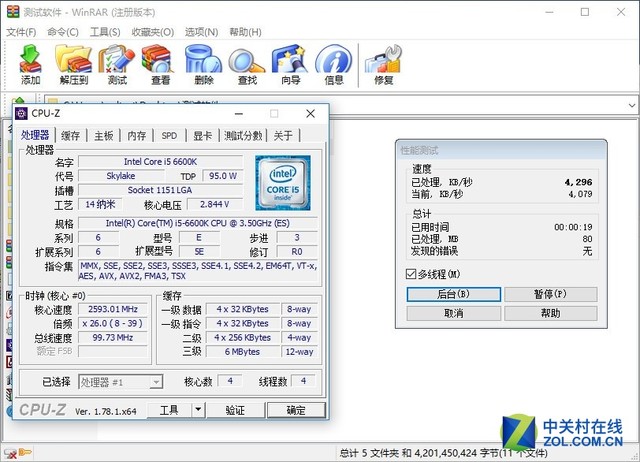Click the 修复 (Repair) toolbar icon

pos(384,64)
